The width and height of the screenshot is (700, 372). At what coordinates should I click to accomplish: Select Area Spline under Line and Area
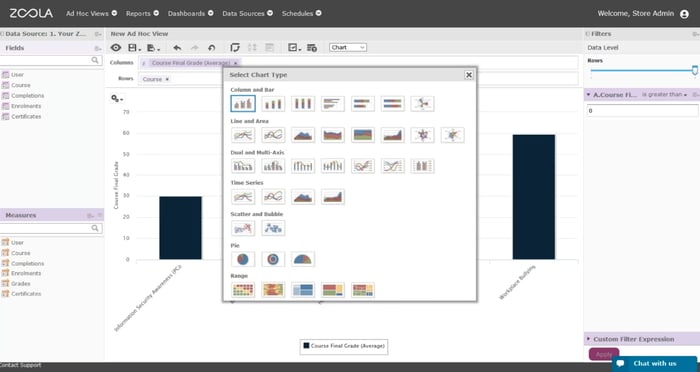(392, 135)
